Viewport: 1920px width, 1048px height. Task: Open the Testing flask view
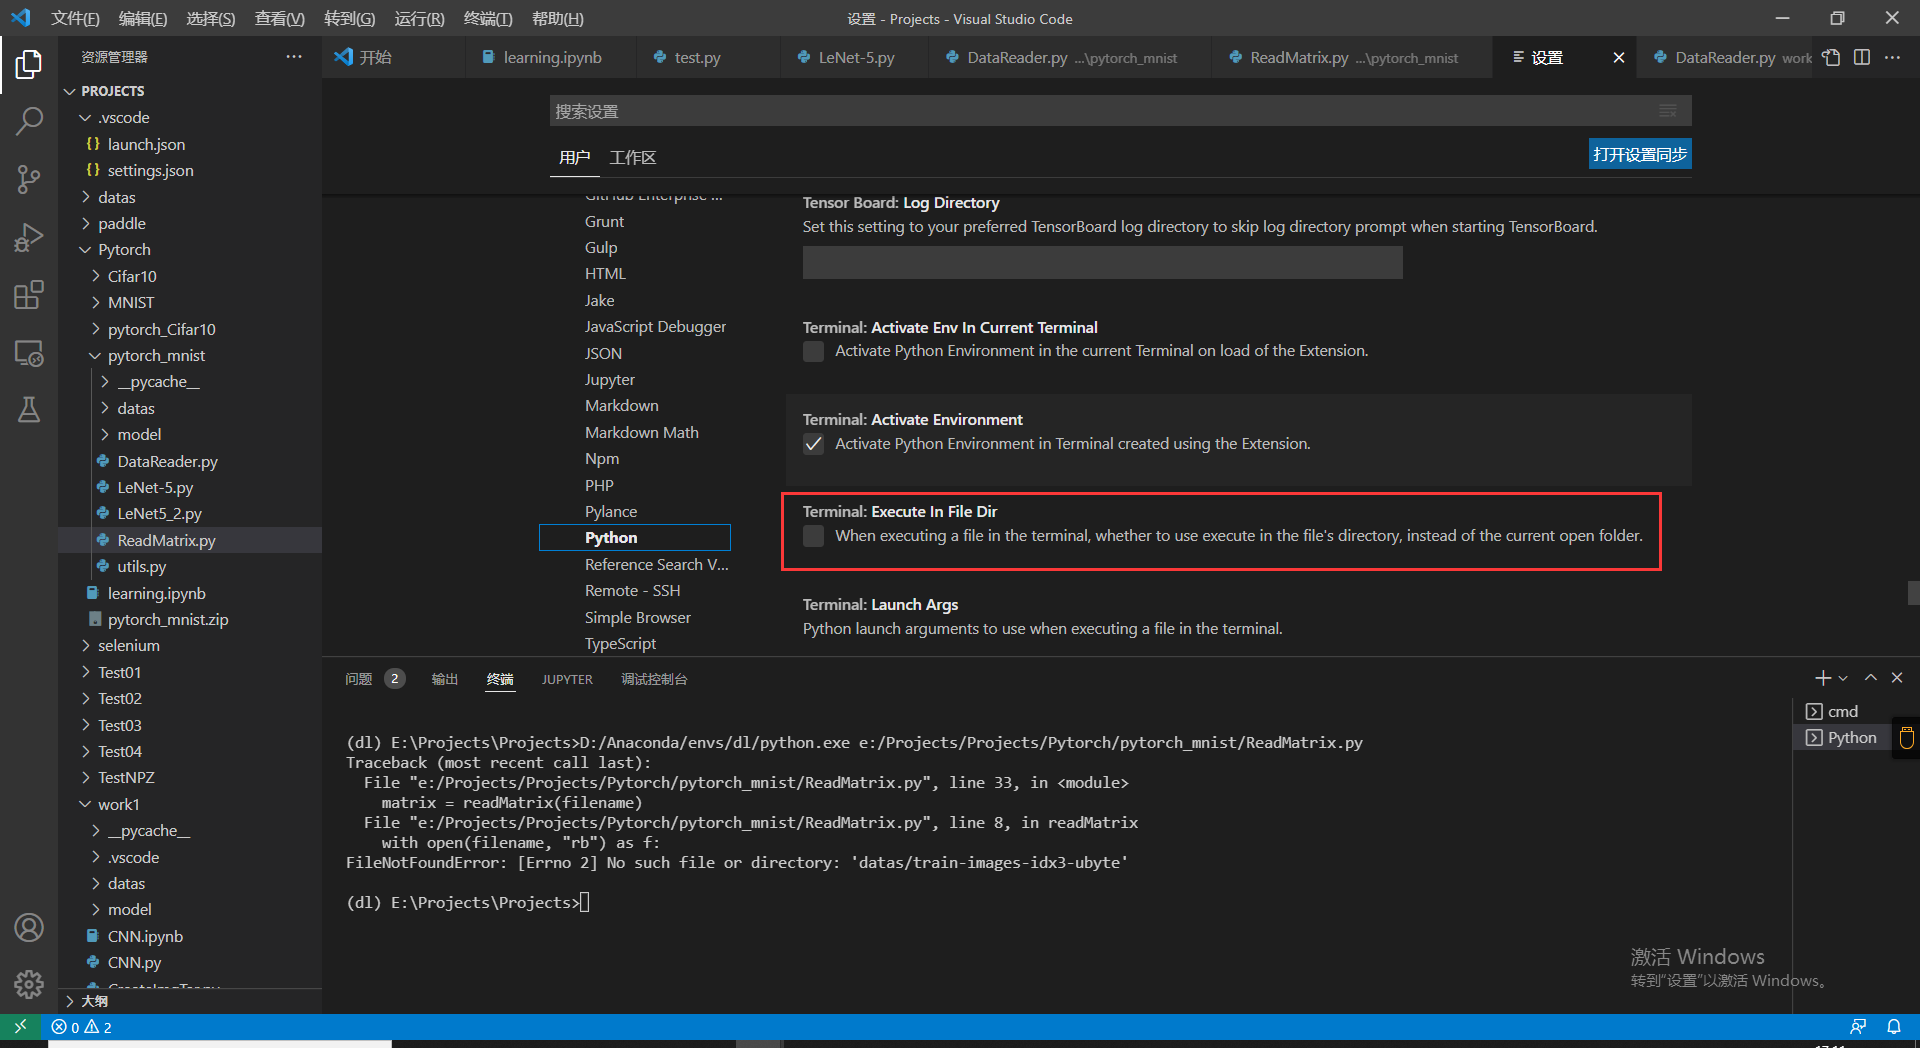pyautogui.click(x=29, y=409)
